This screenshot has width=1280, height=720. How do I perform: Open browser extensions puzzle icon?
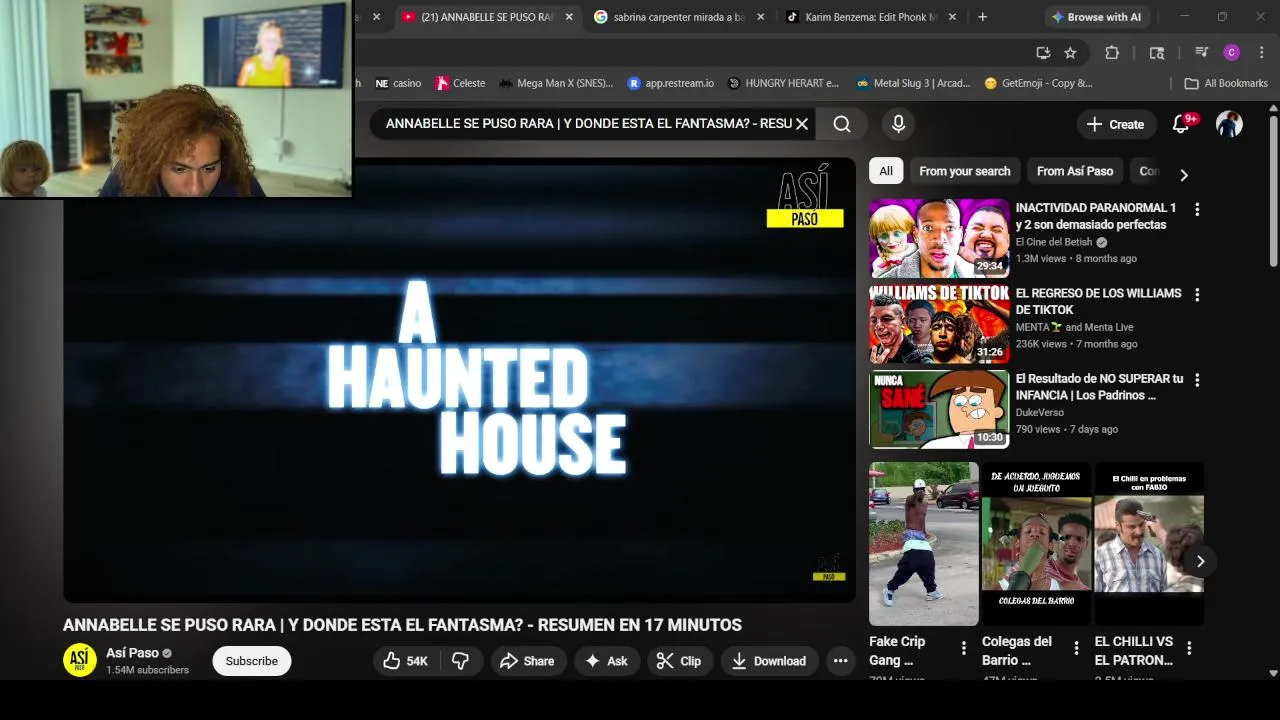click(1112, 53)
